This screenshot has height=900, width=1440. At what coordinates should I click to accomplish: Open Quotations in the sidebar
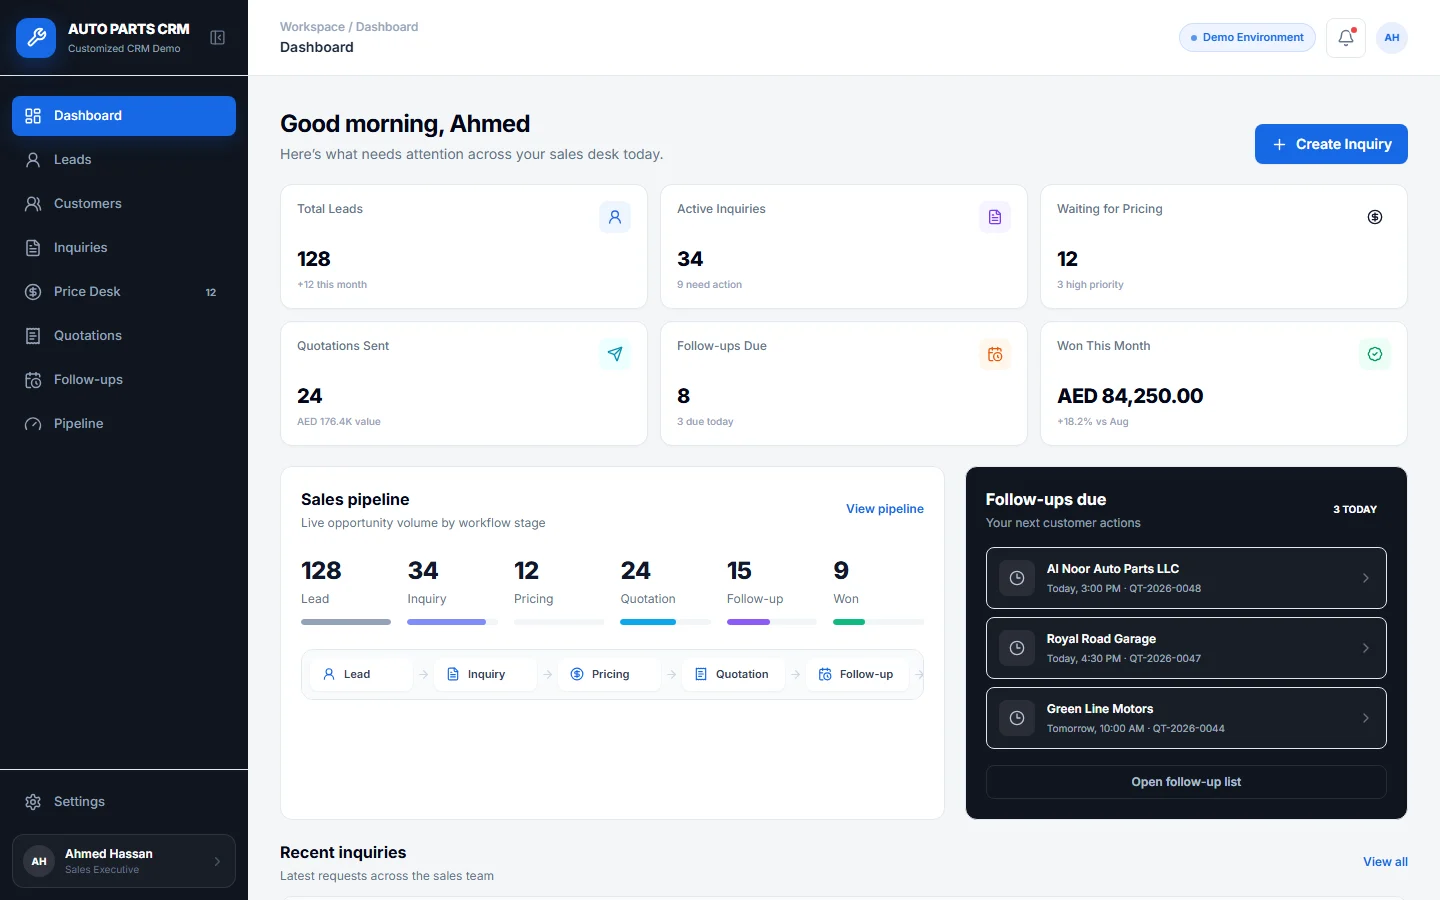(124, 336)
